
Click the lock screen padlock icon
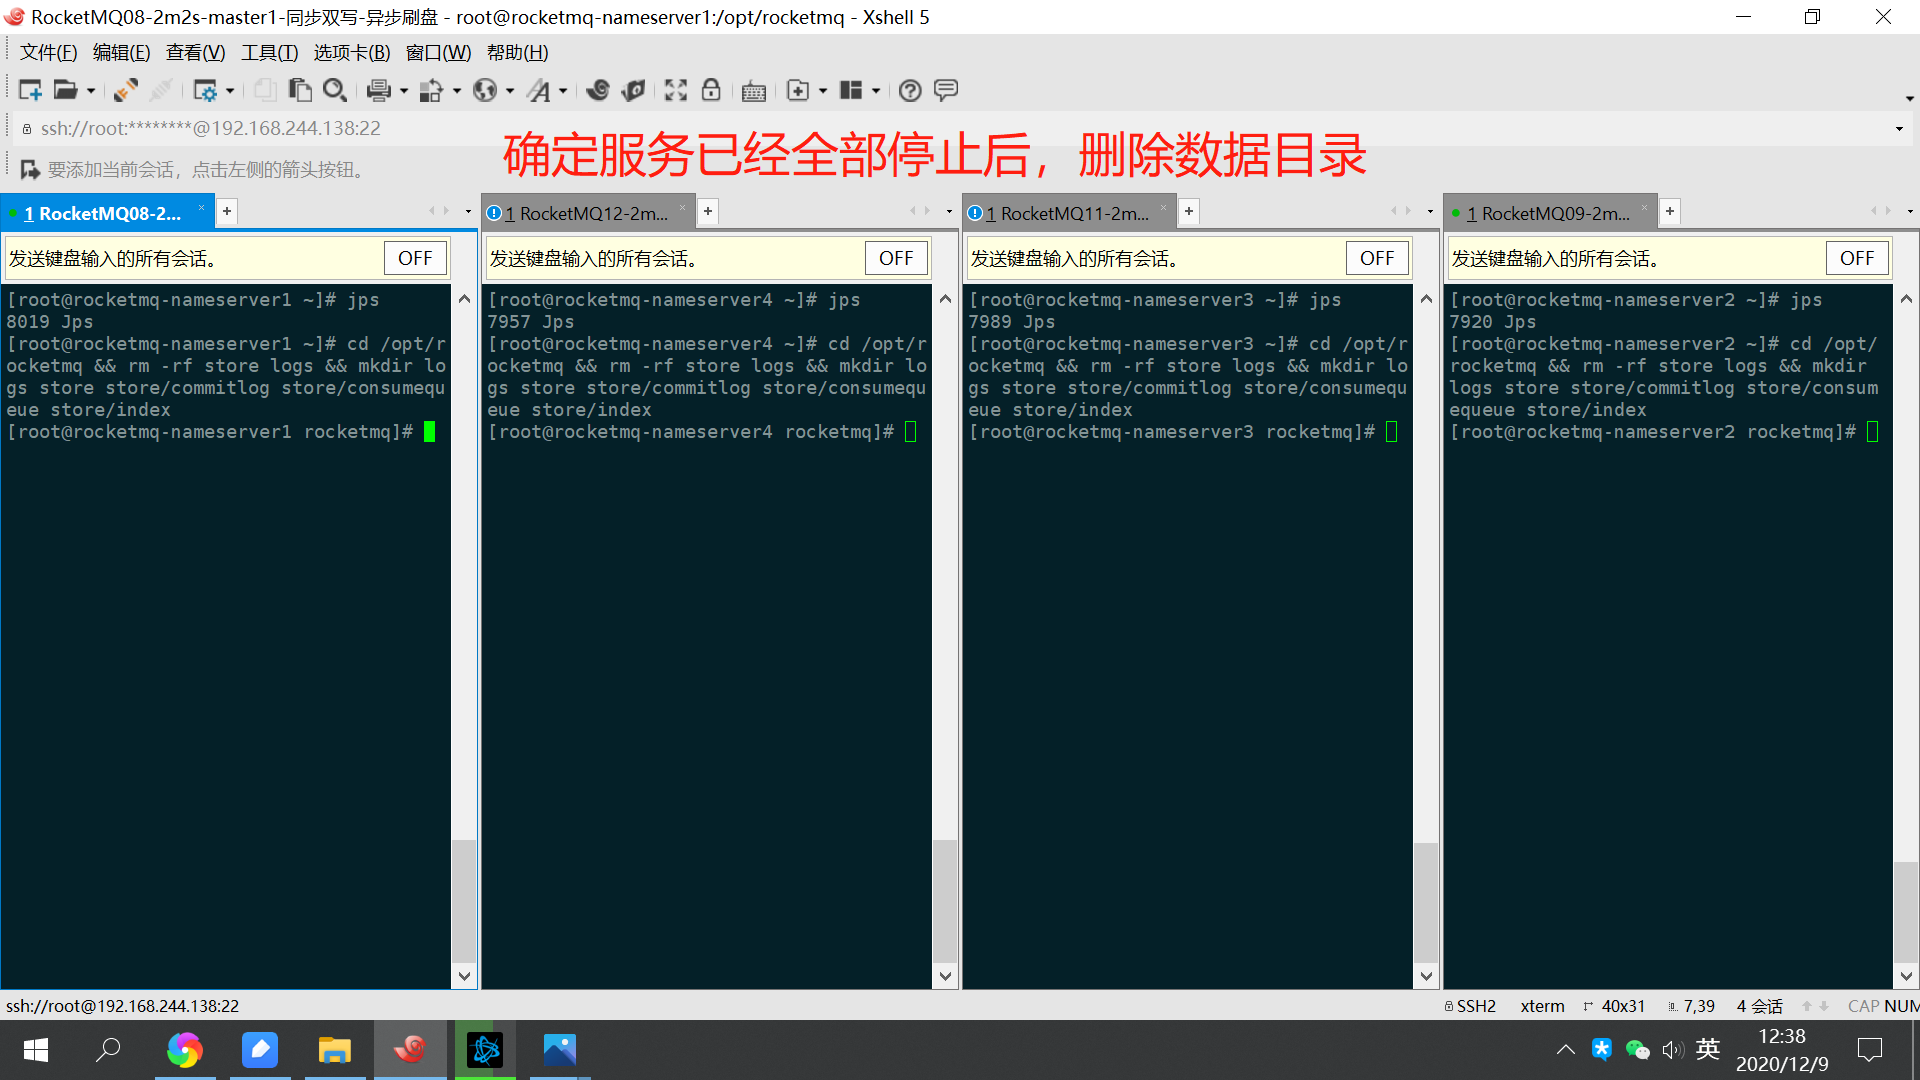[711, 90]
